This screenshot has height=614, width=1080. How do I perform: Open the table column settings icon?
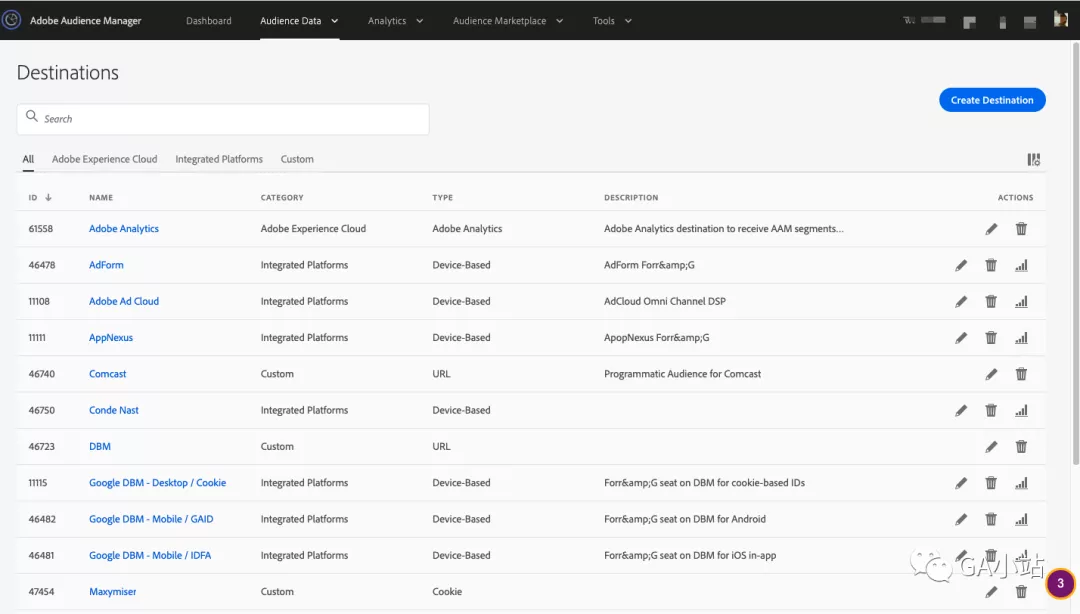(1034, 160)
